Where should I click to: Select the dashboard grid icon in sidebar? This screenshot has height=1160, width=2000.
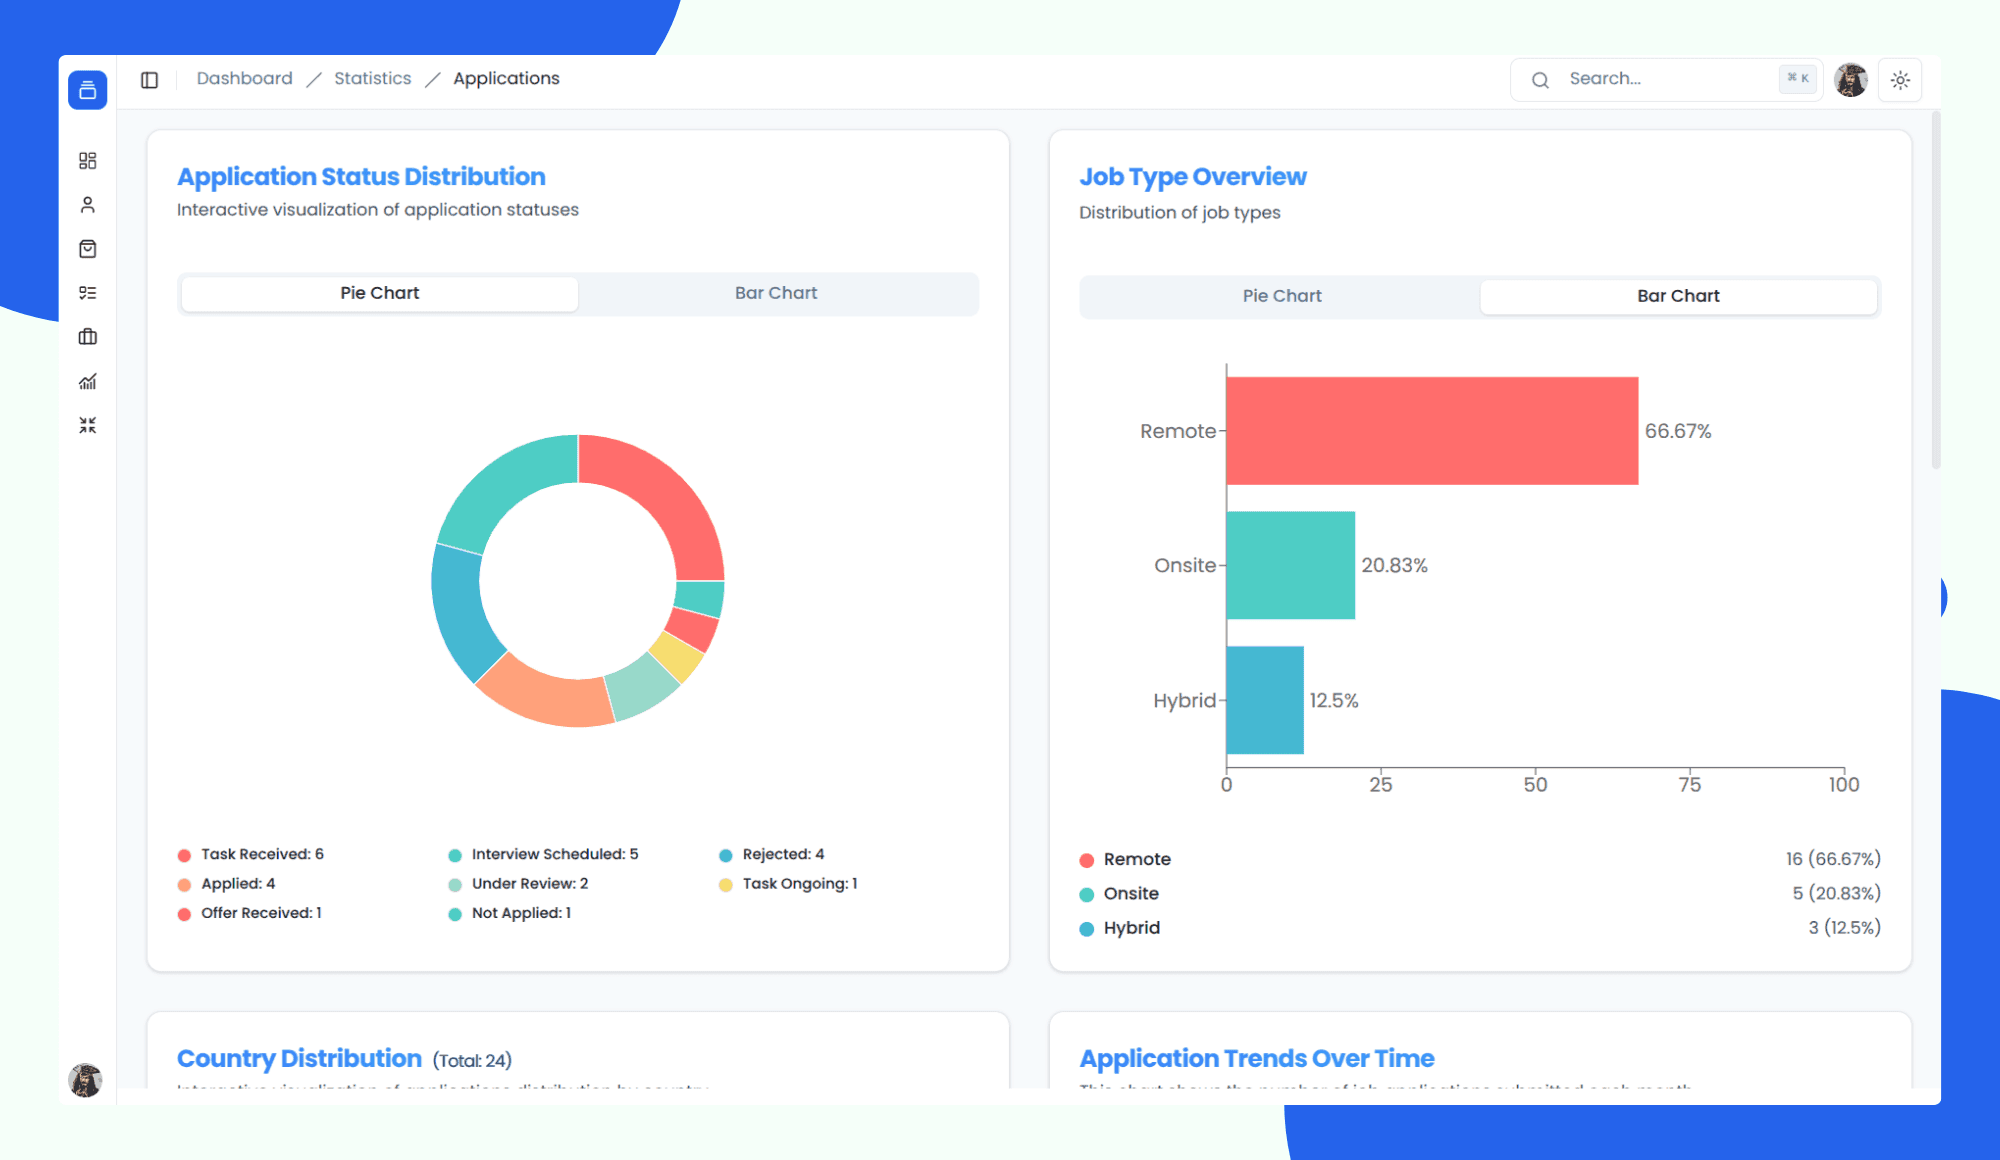[88, 160]
